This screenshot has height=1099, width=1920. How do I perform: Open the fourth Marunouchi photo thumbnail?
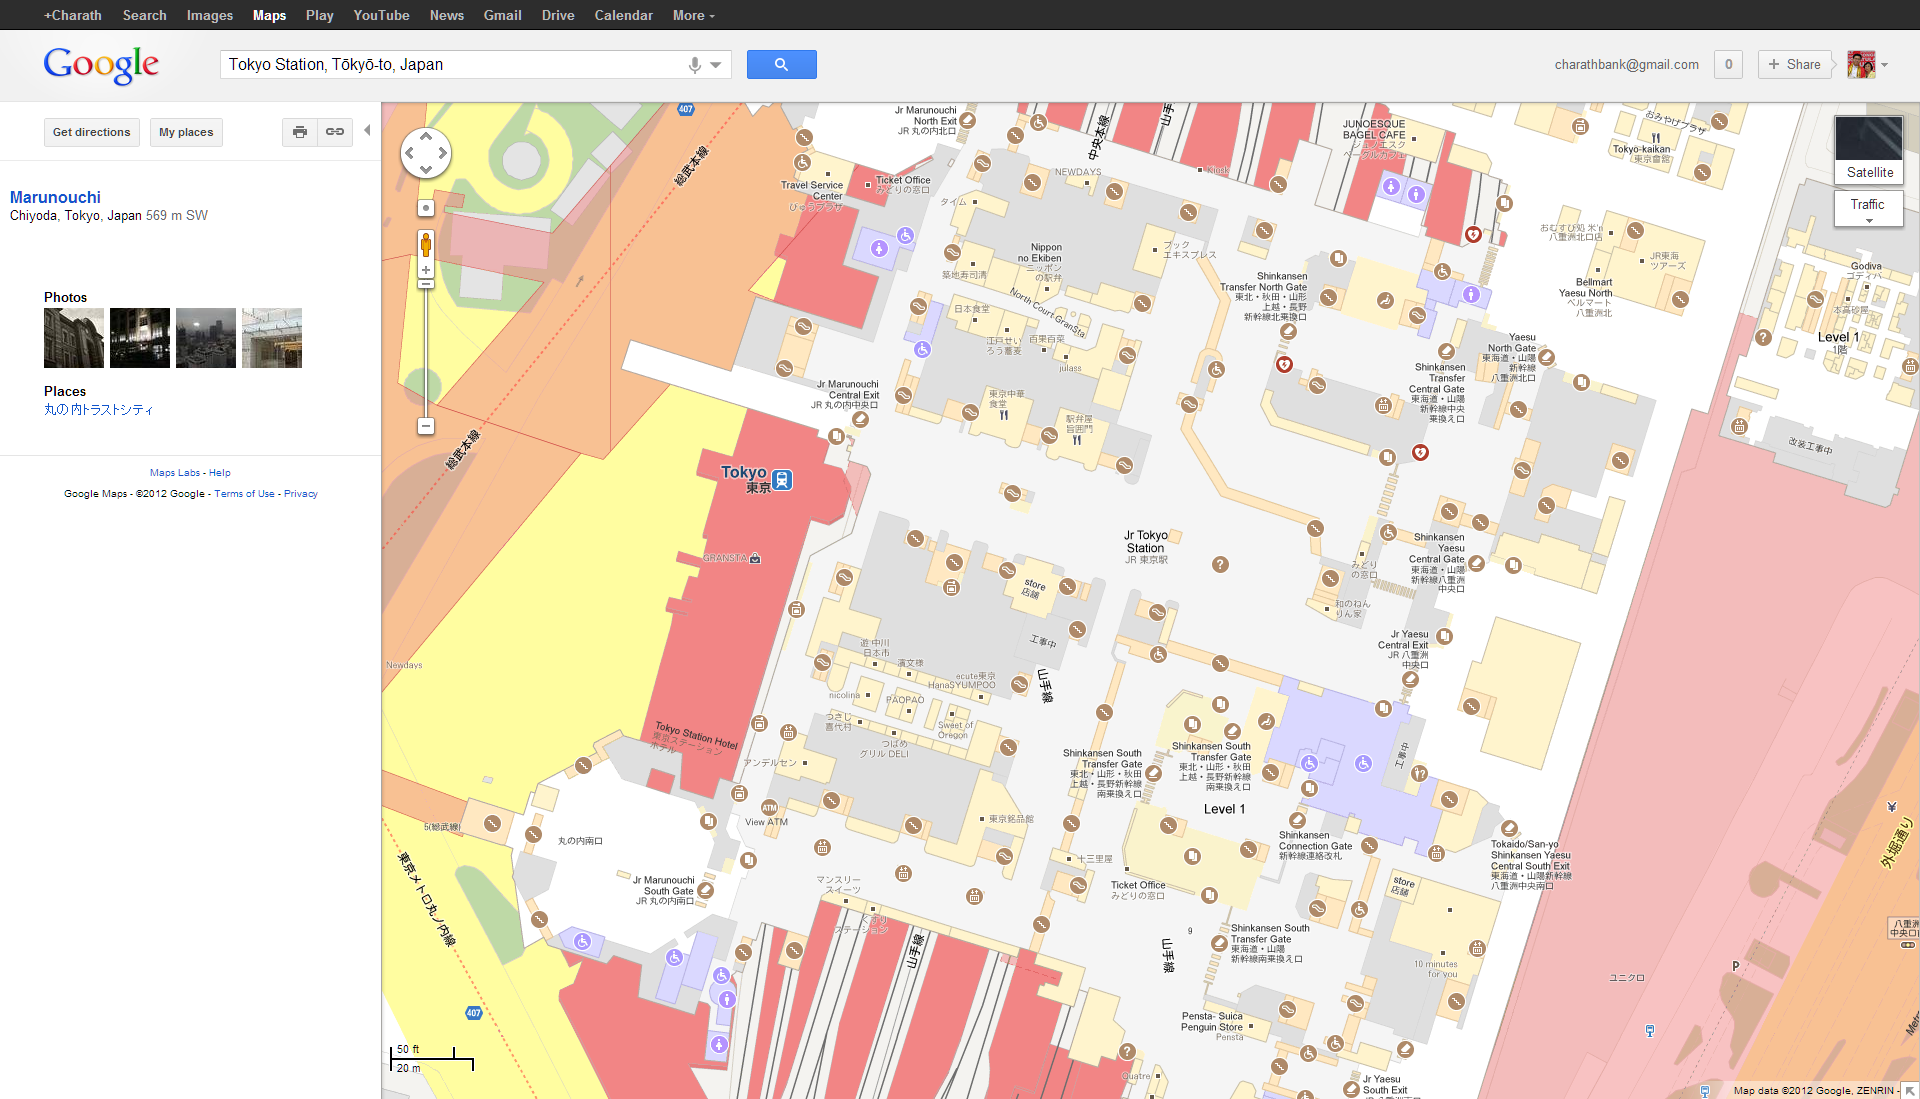click(272, 338)
